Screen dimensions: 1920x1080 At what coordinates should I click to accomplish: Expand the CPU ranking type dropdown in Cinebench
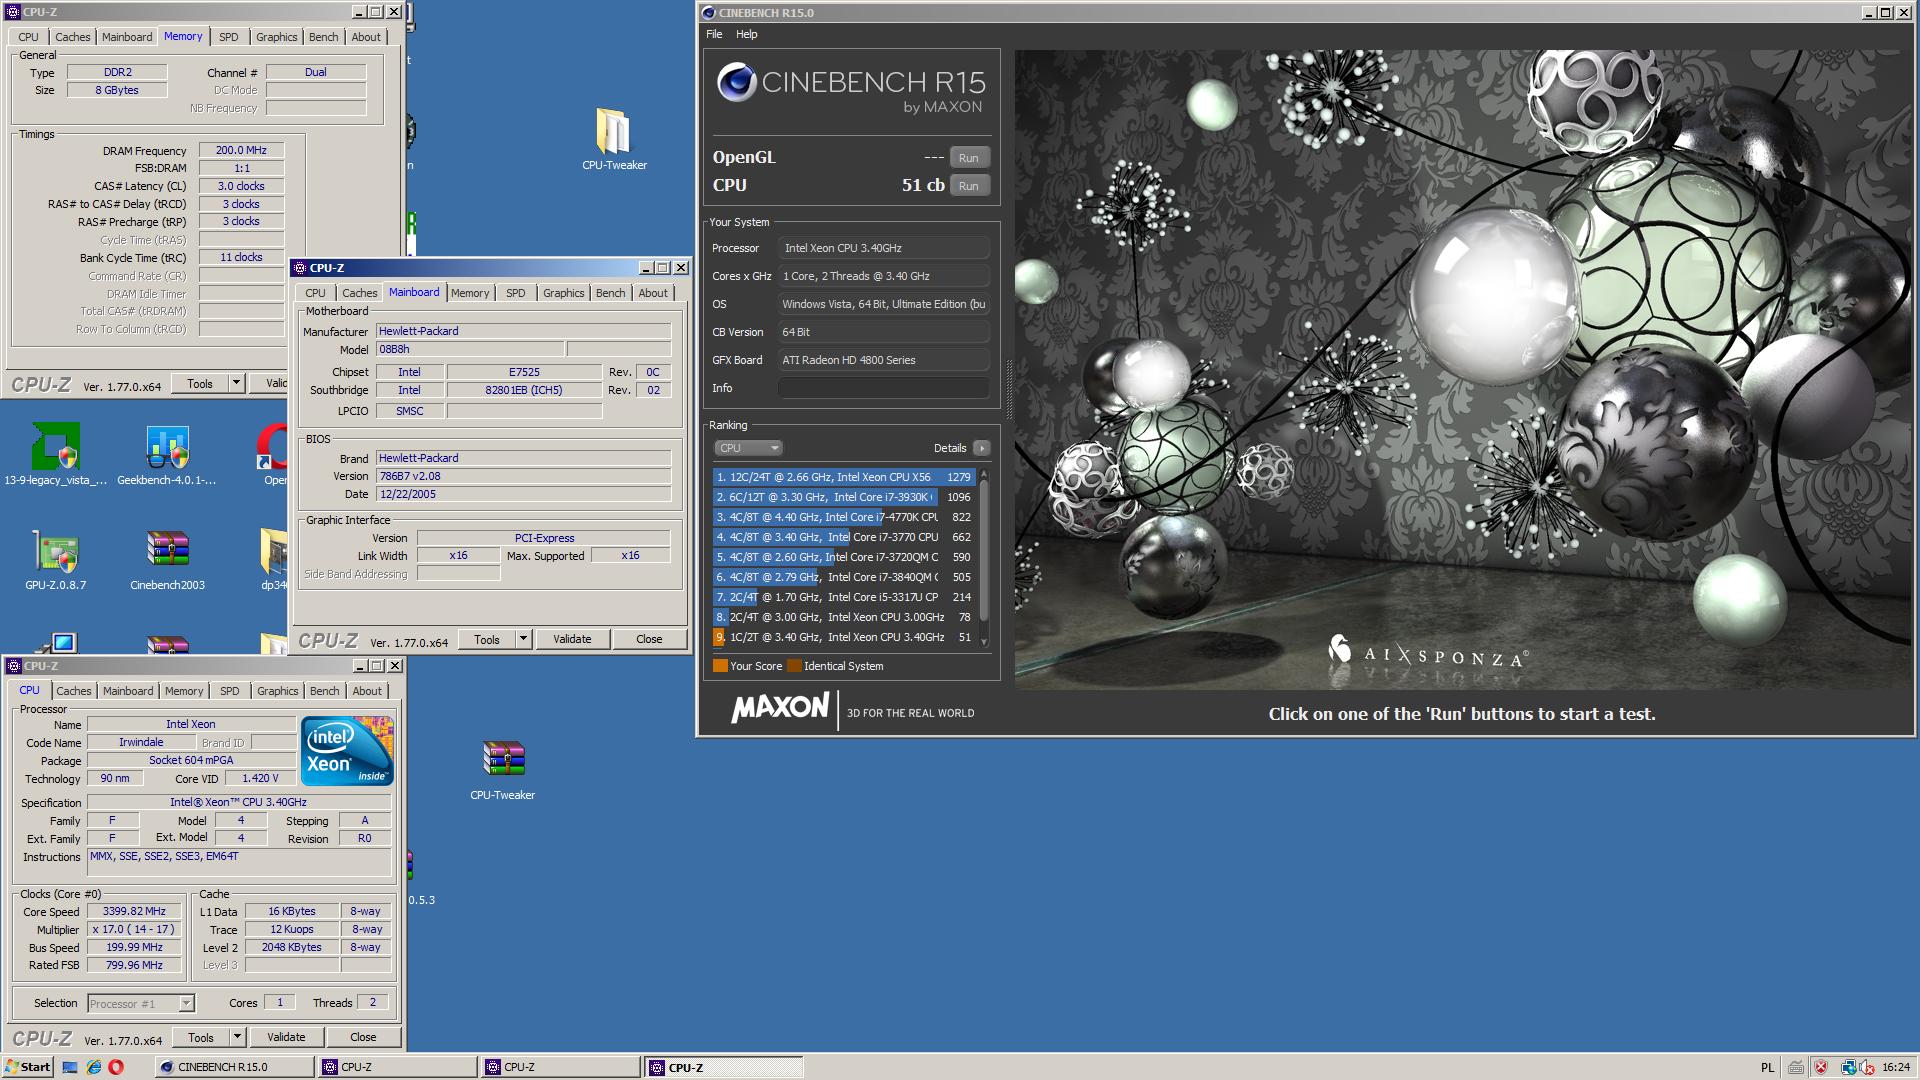(748, 448)
